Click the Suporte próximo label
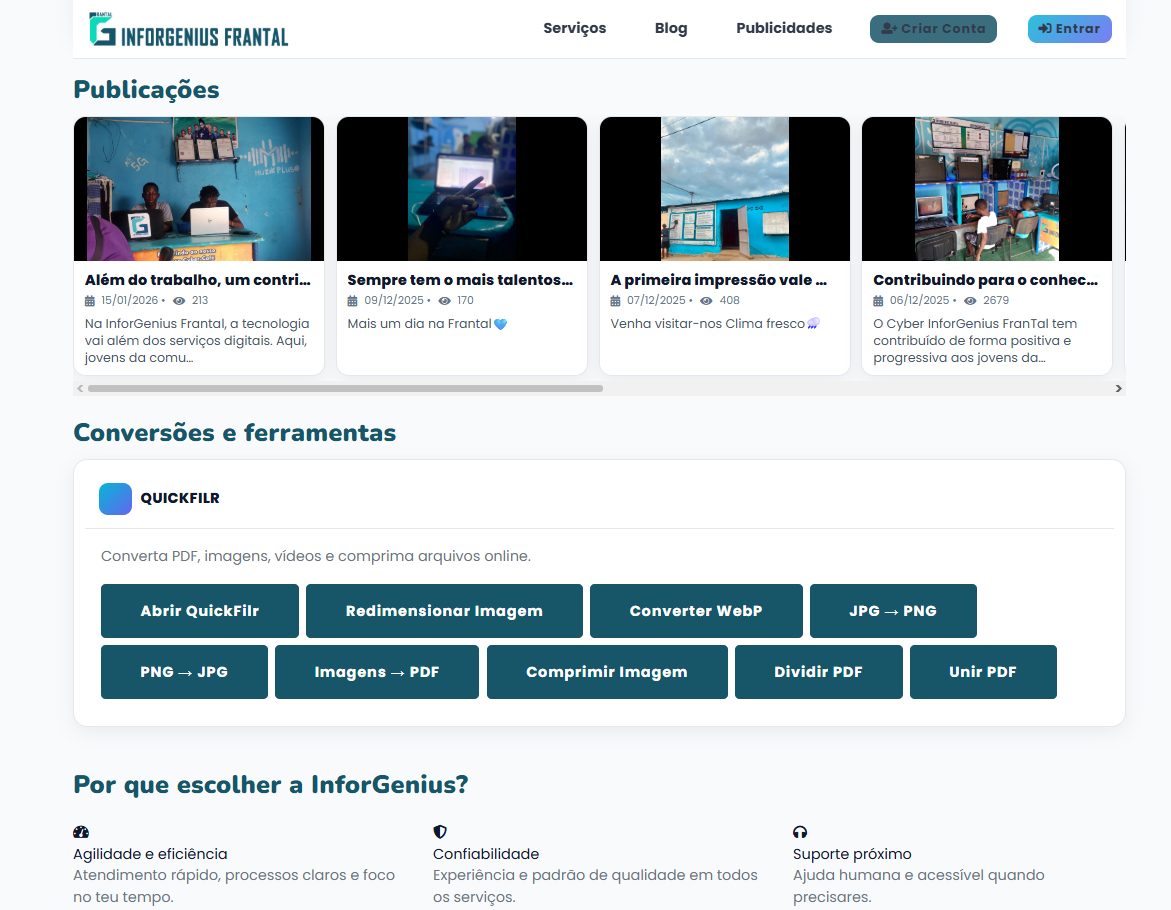Image resolution: width=1171 pixels, height=910 pixels. pyautogui.click(x=852, y=854)
